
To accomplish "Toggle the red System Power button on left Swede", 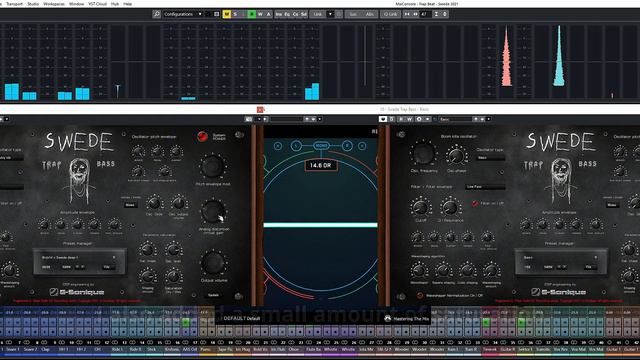I will (x=202, y=136).
